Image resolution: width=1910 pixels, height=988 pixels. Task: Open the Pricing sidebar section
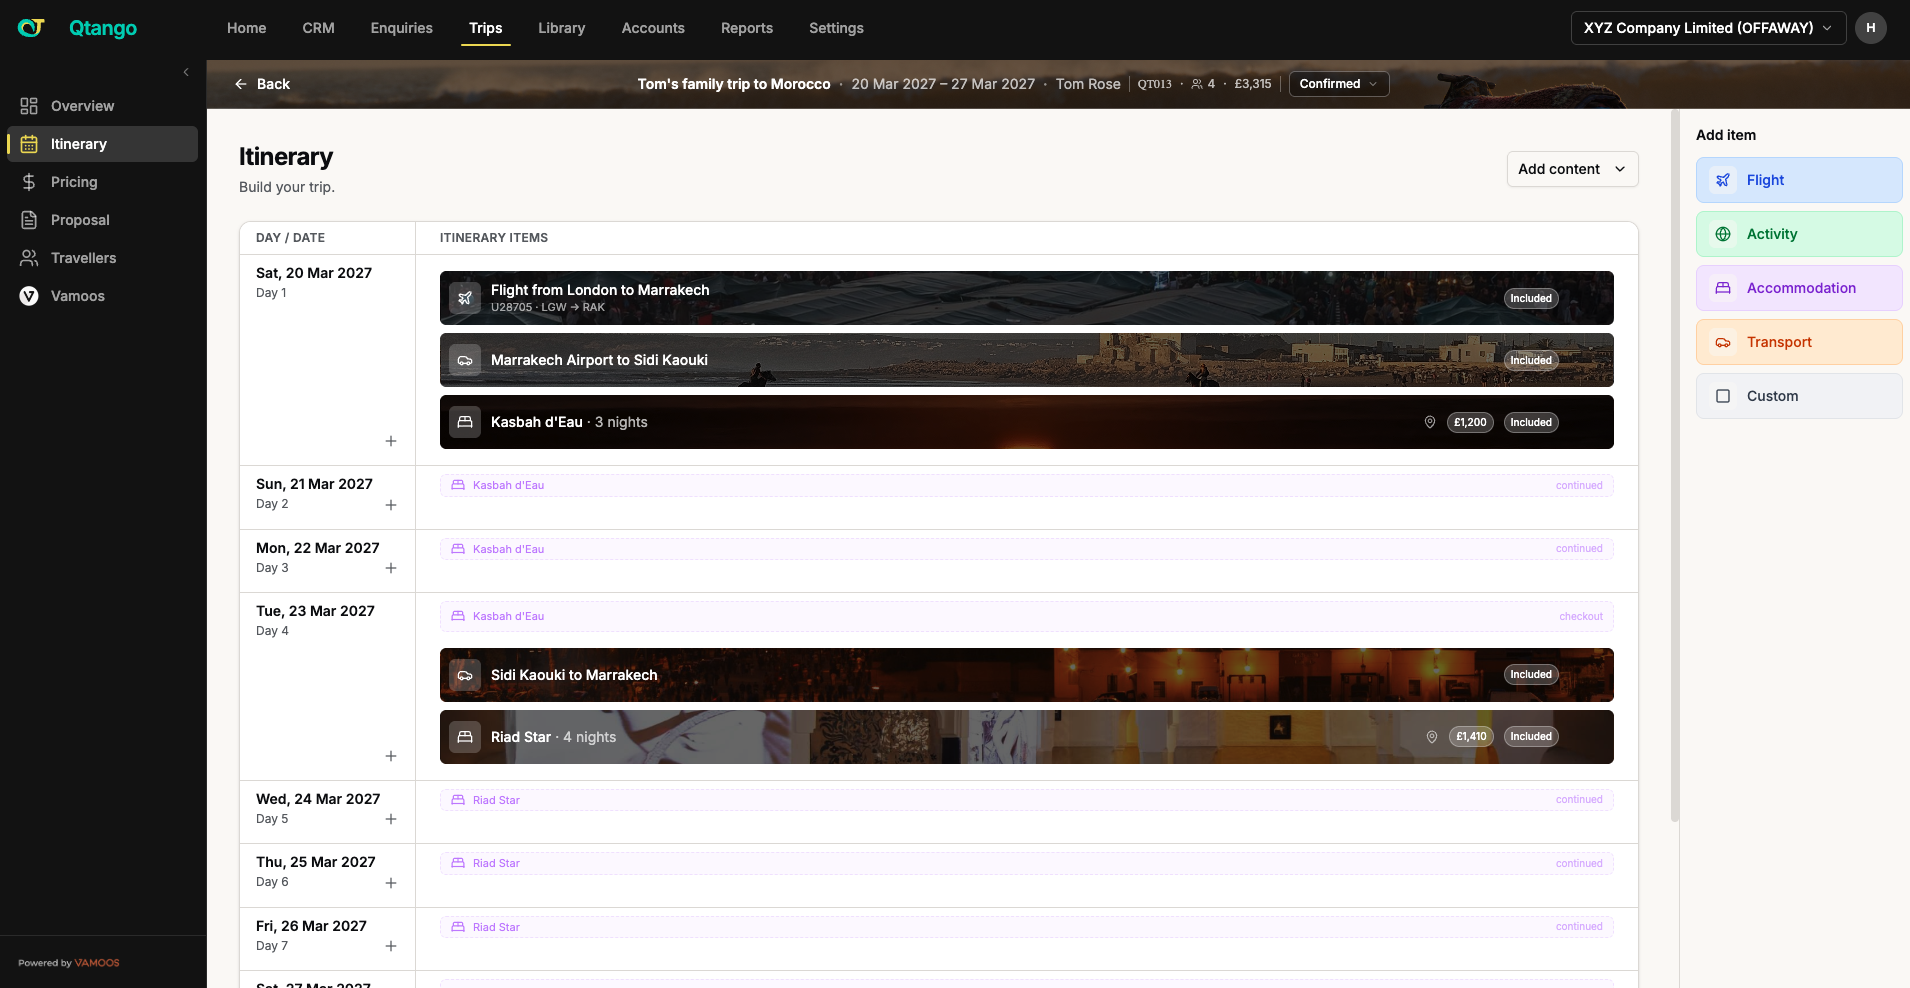(x=102, y=182)
